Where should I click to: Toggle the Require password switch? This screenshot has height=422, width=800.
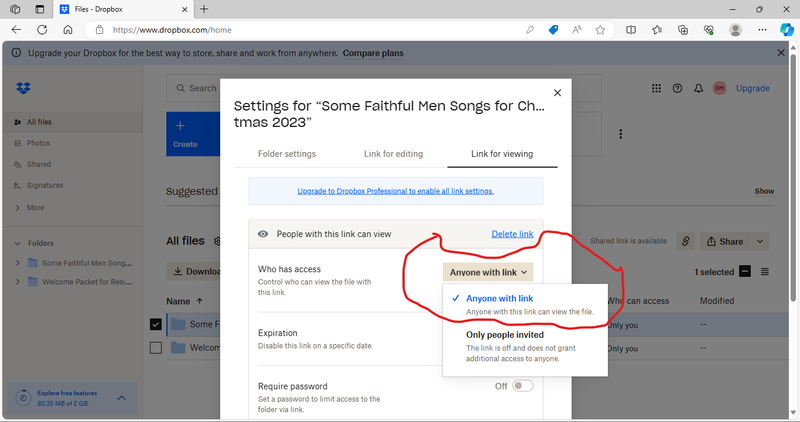pos(522,386)
